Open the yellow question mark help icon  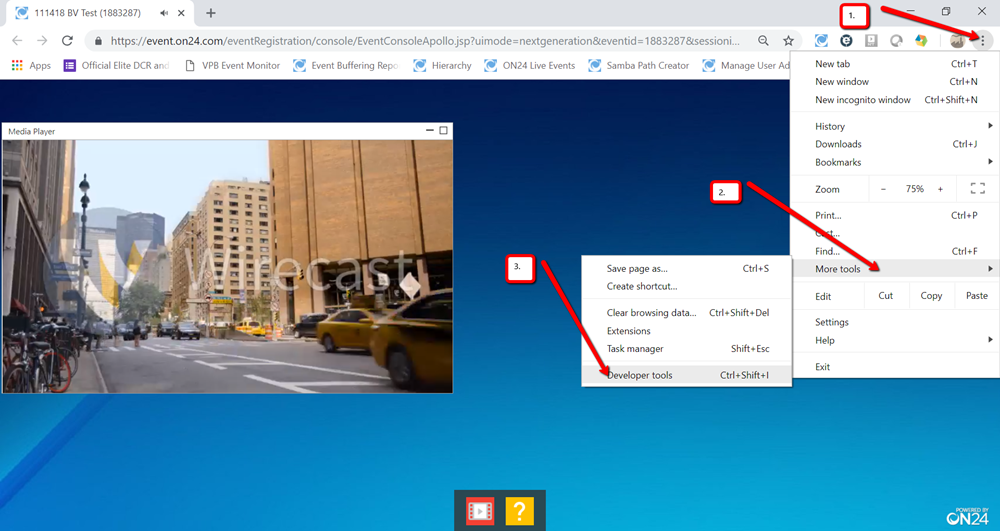pyautogui.click(x=520, y=511)
